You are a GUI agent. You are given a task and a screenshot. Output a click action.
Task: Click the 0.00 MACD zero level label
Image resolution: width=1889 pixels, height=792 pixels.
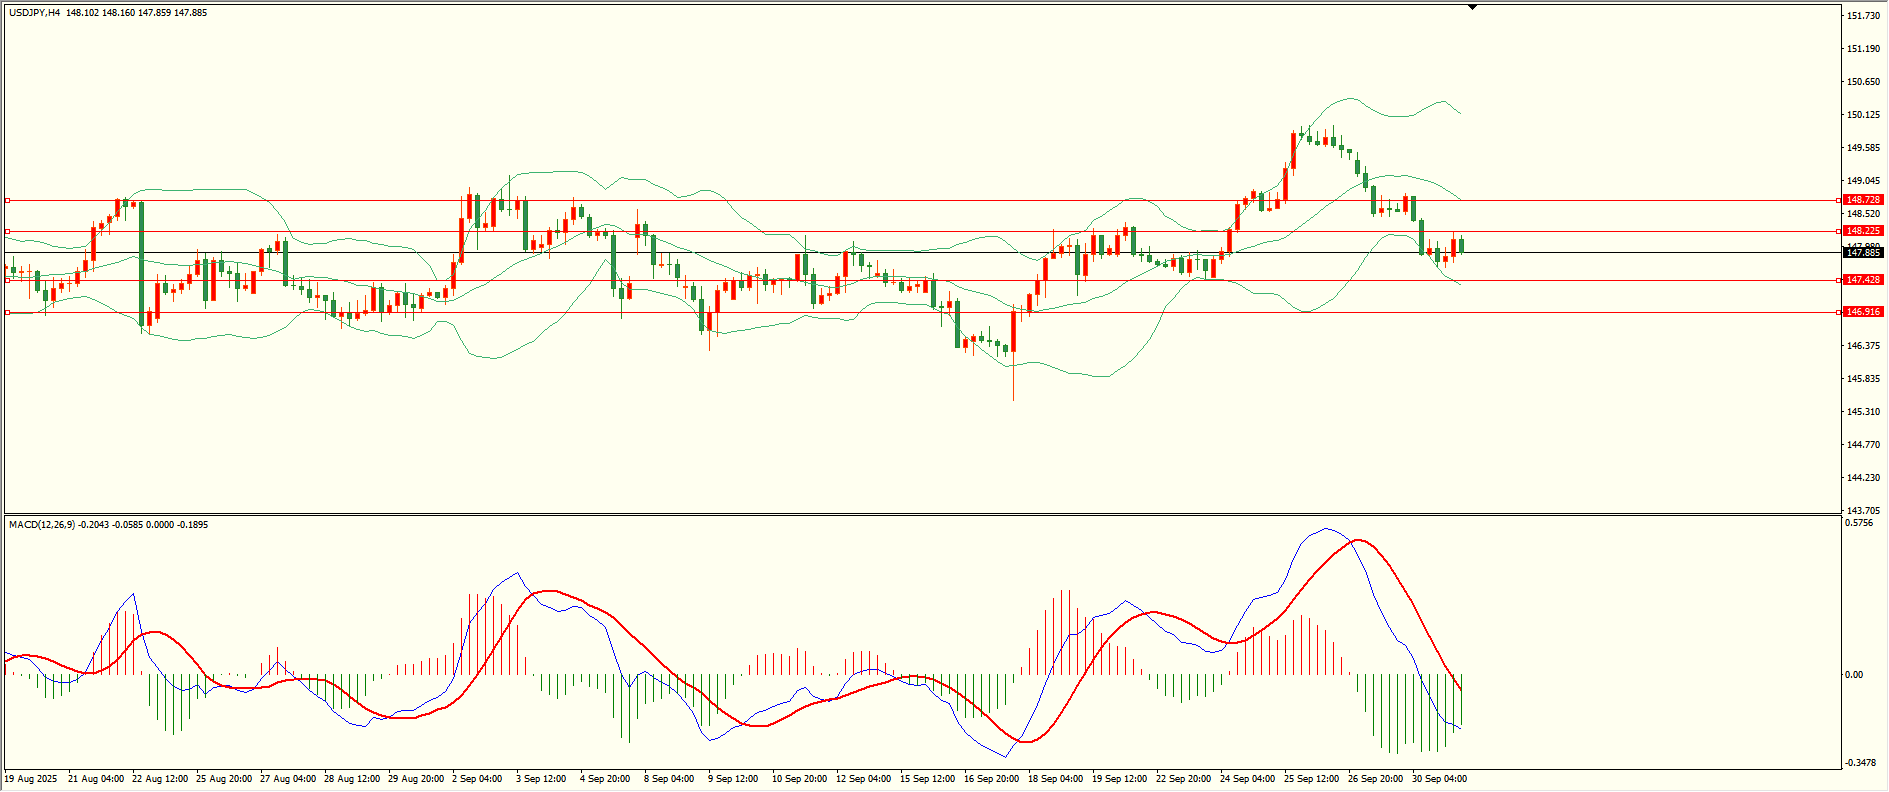pos(1854,675)
